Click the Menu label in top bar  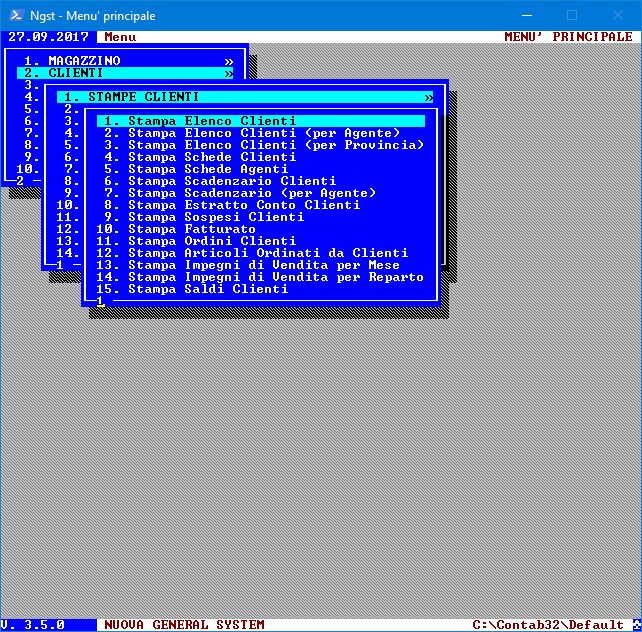(120, 37)
